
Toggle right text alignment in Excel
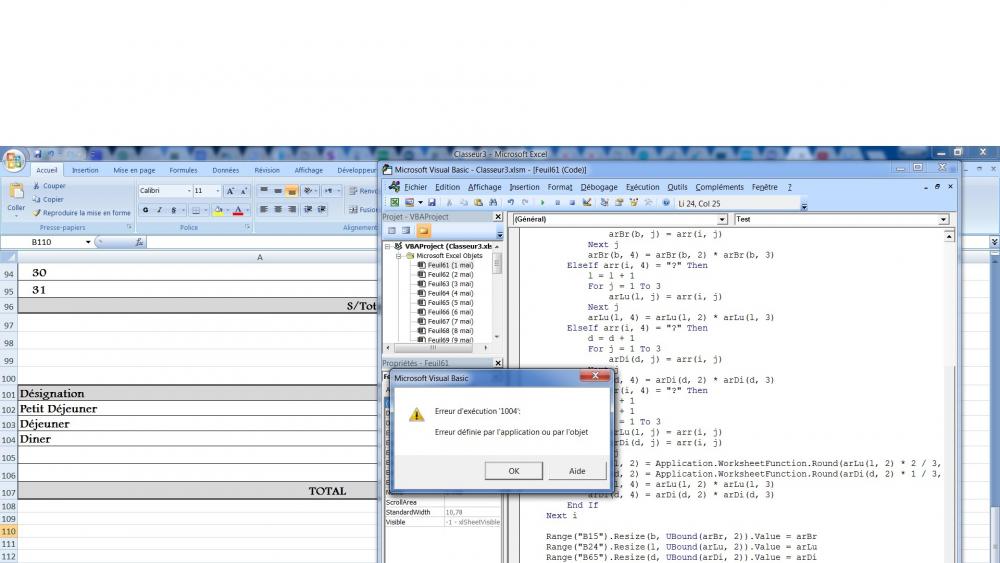coord(291,209)
